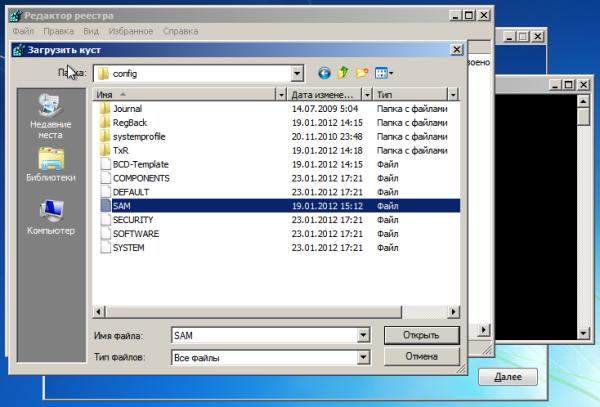Select the SOFTWARE file in the list
This screenshot has height=407, width=600.
(x=135, y=233)
